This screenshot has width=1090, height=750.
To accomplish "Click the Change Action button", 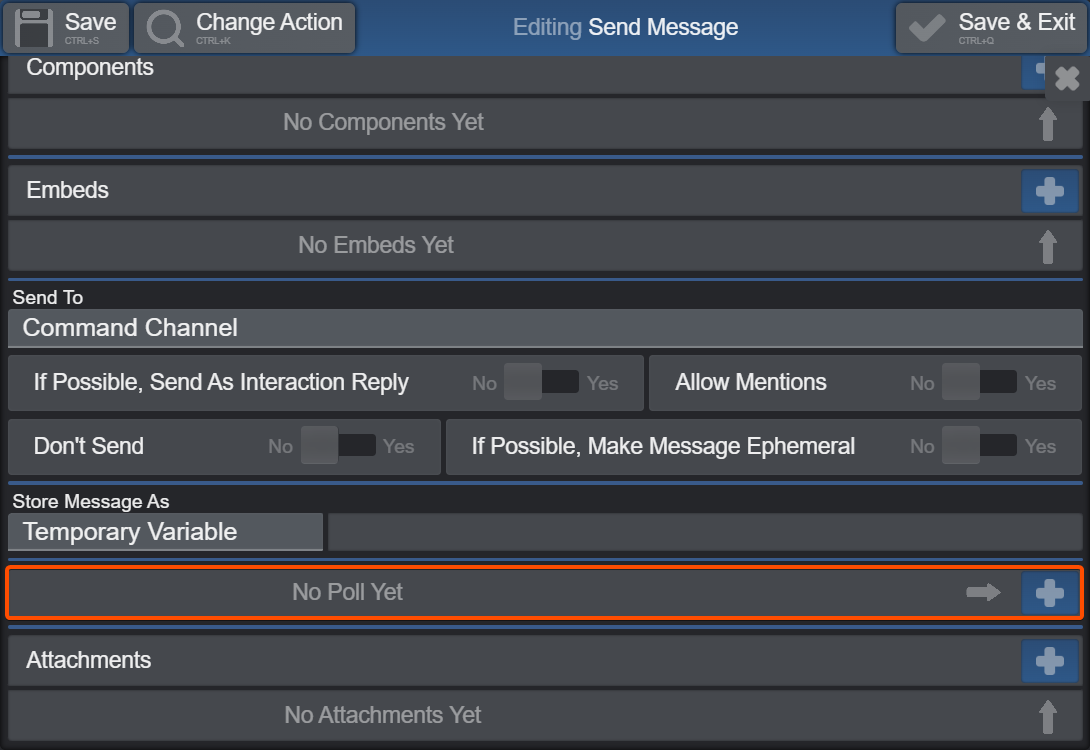I will 245,28.
